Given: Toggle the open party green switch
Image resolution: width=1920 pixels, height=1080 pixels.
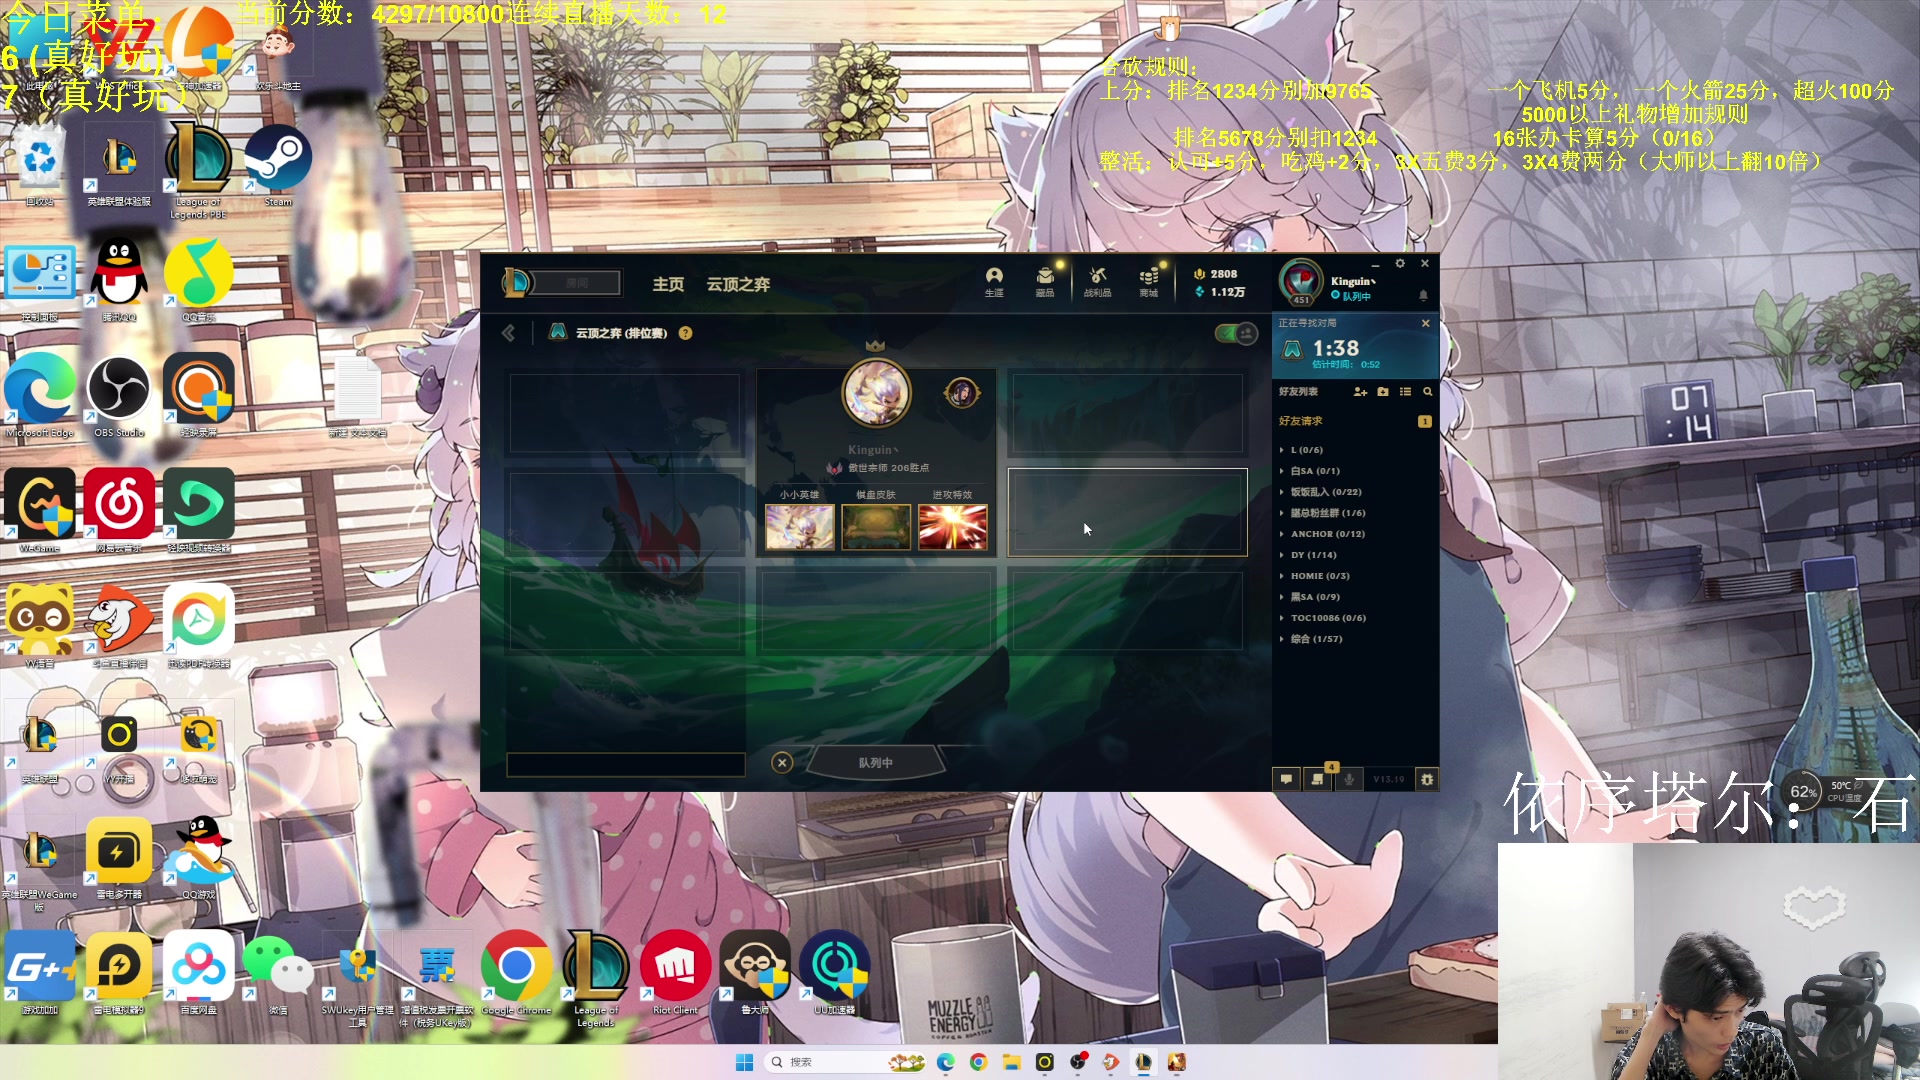Looking at the screenshot, I should click(x=1236, y=333).
